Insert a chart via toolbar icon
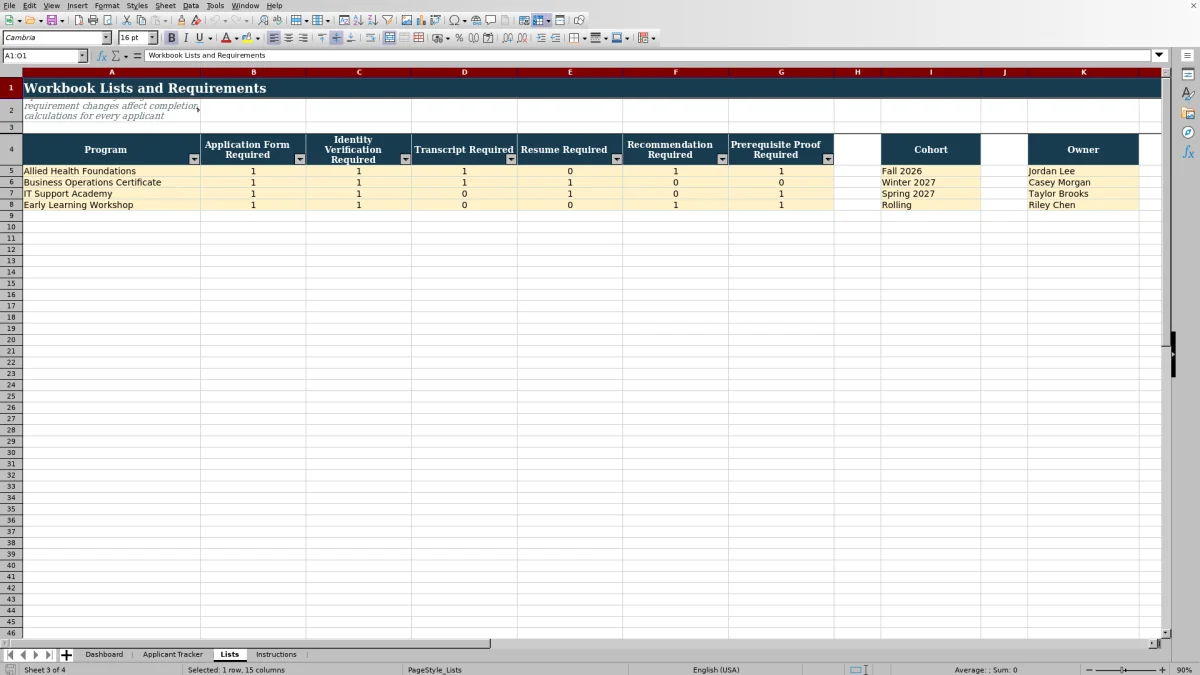Image resolution: width=1200 pixels, height=675 pixels. [421, 20]
